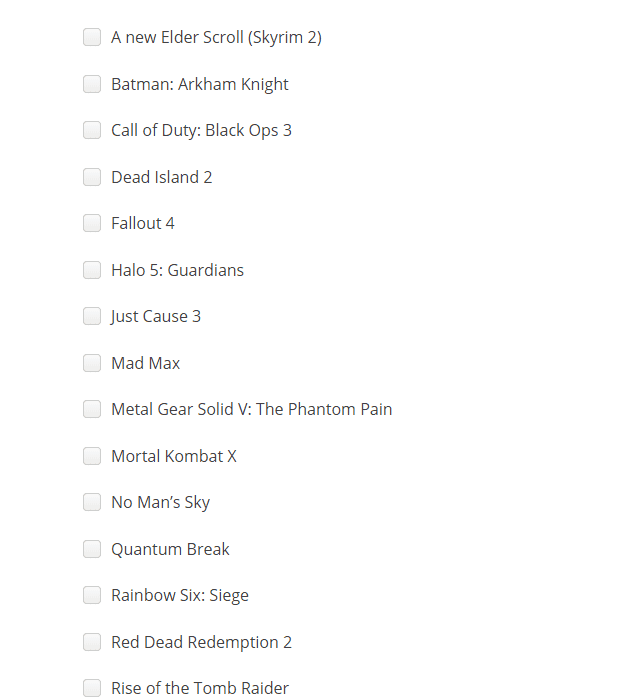The image size is (624, 698).
Task: Check the Fallout 4 option
Action: (92, 223)
